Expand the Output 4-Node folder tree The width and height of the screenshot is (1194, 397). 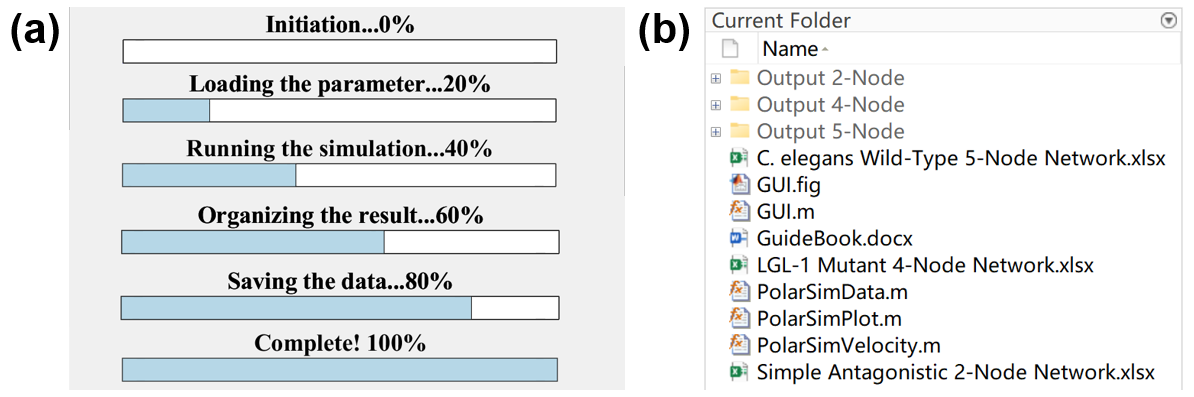tap(715, 105)
